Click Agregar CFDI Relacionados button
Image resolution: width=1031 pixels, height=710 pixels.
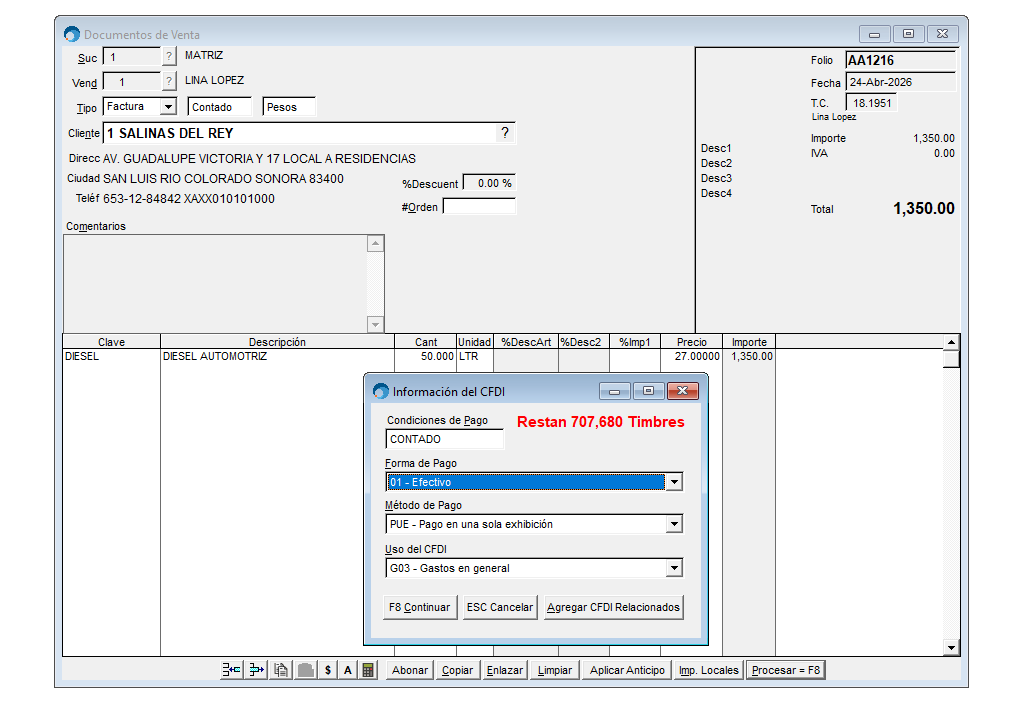tap(613, 607)
